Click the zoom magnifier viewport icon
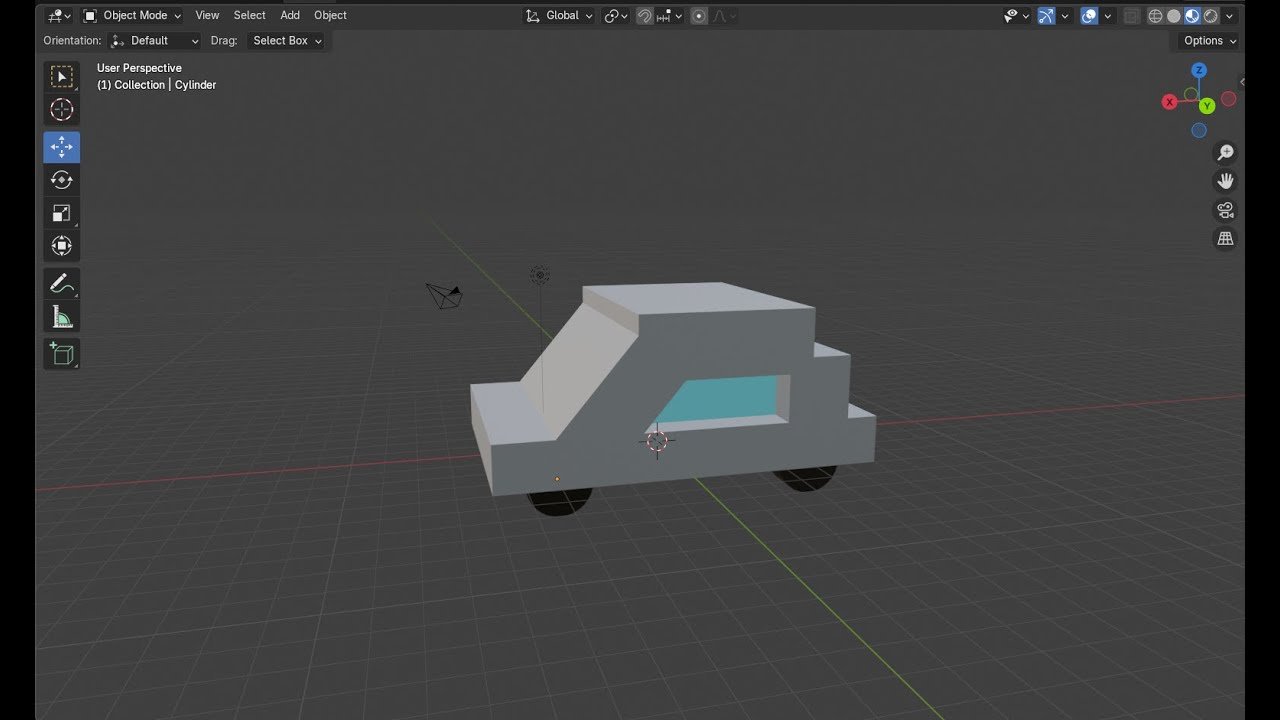 coord(1225,152)
